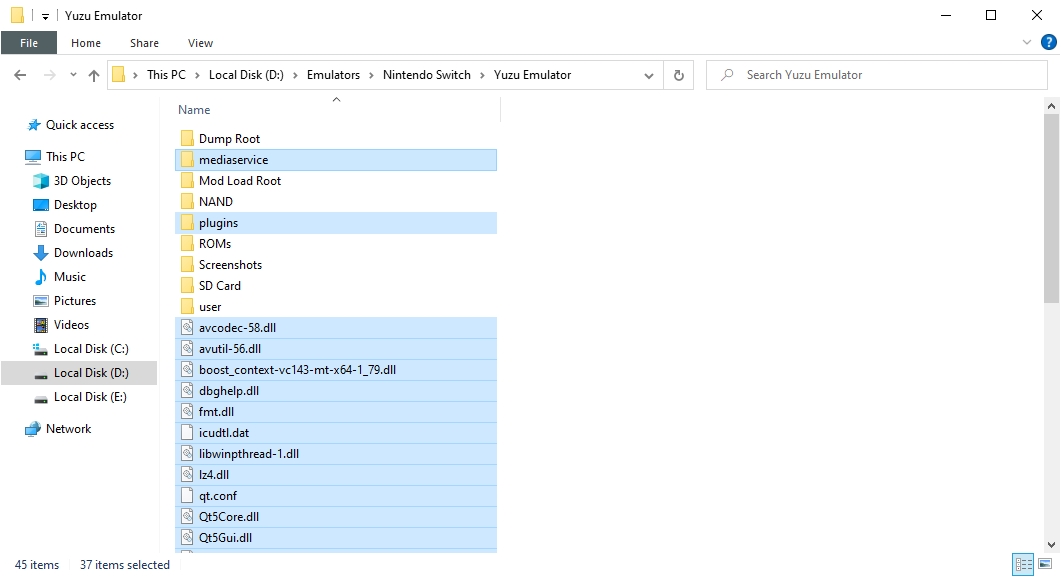This screenshot has width=1061, height=577.
Task: Expand chevron after Nintendo Switch in breadcrumb
Action: tap(482, 75)
